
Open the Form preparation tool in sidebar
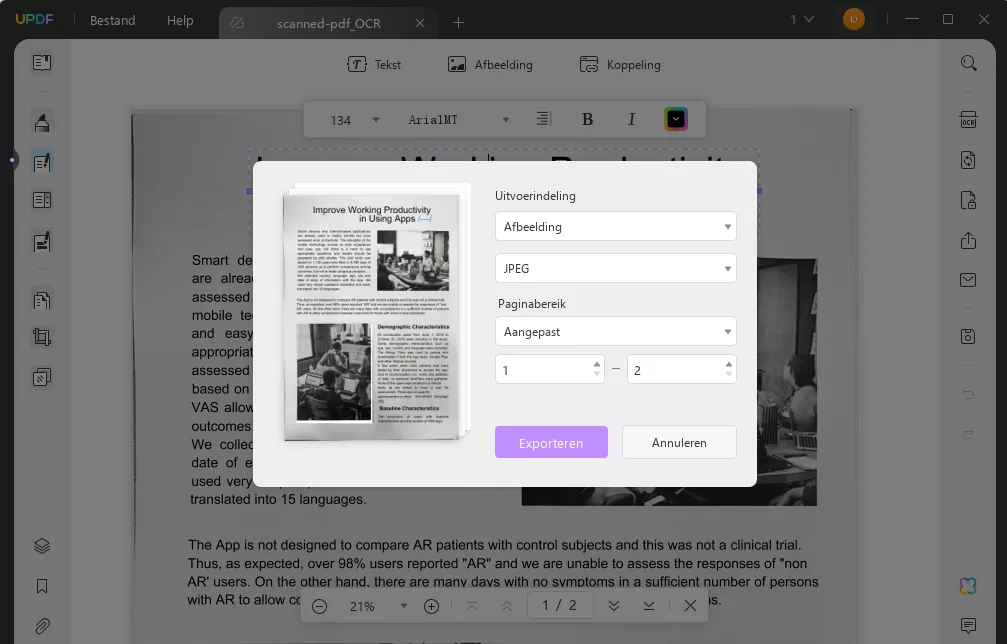point(42,200)
